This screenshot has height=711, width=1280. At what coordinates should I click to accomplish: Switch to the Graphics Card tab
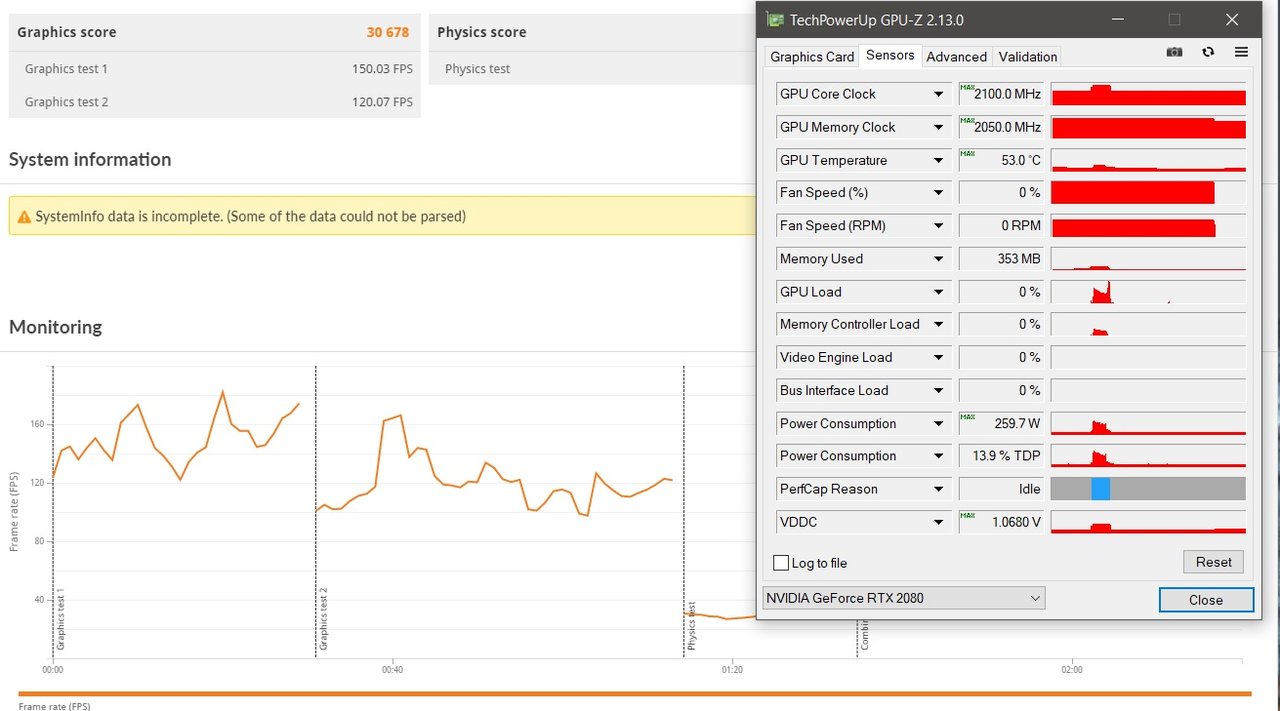[x=812, y=57]
